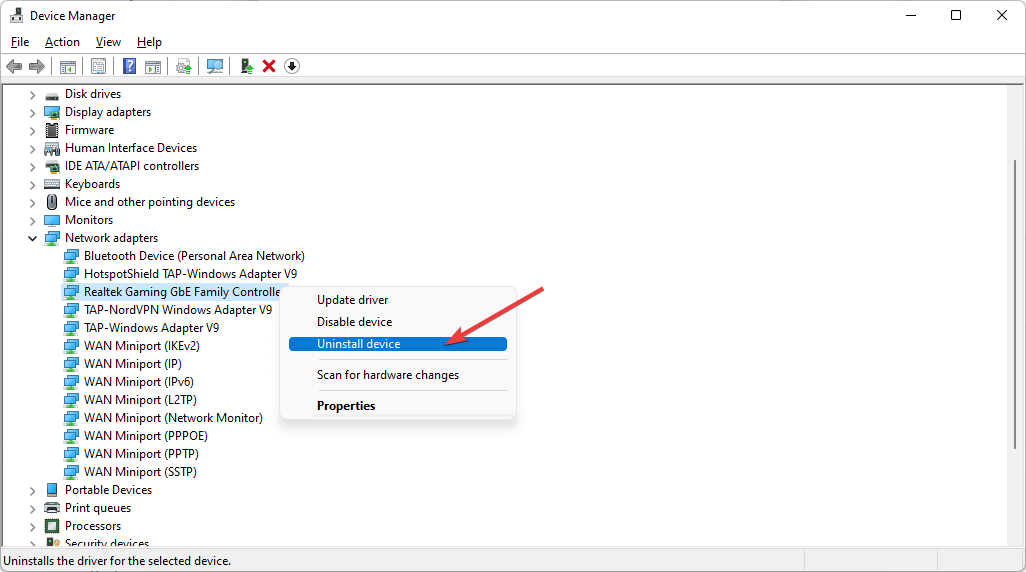The height and width of the screenshot is (572, 1026).
Task: Expand the Keyboards node
Action: pyautogui.click(x=32, y=185)
